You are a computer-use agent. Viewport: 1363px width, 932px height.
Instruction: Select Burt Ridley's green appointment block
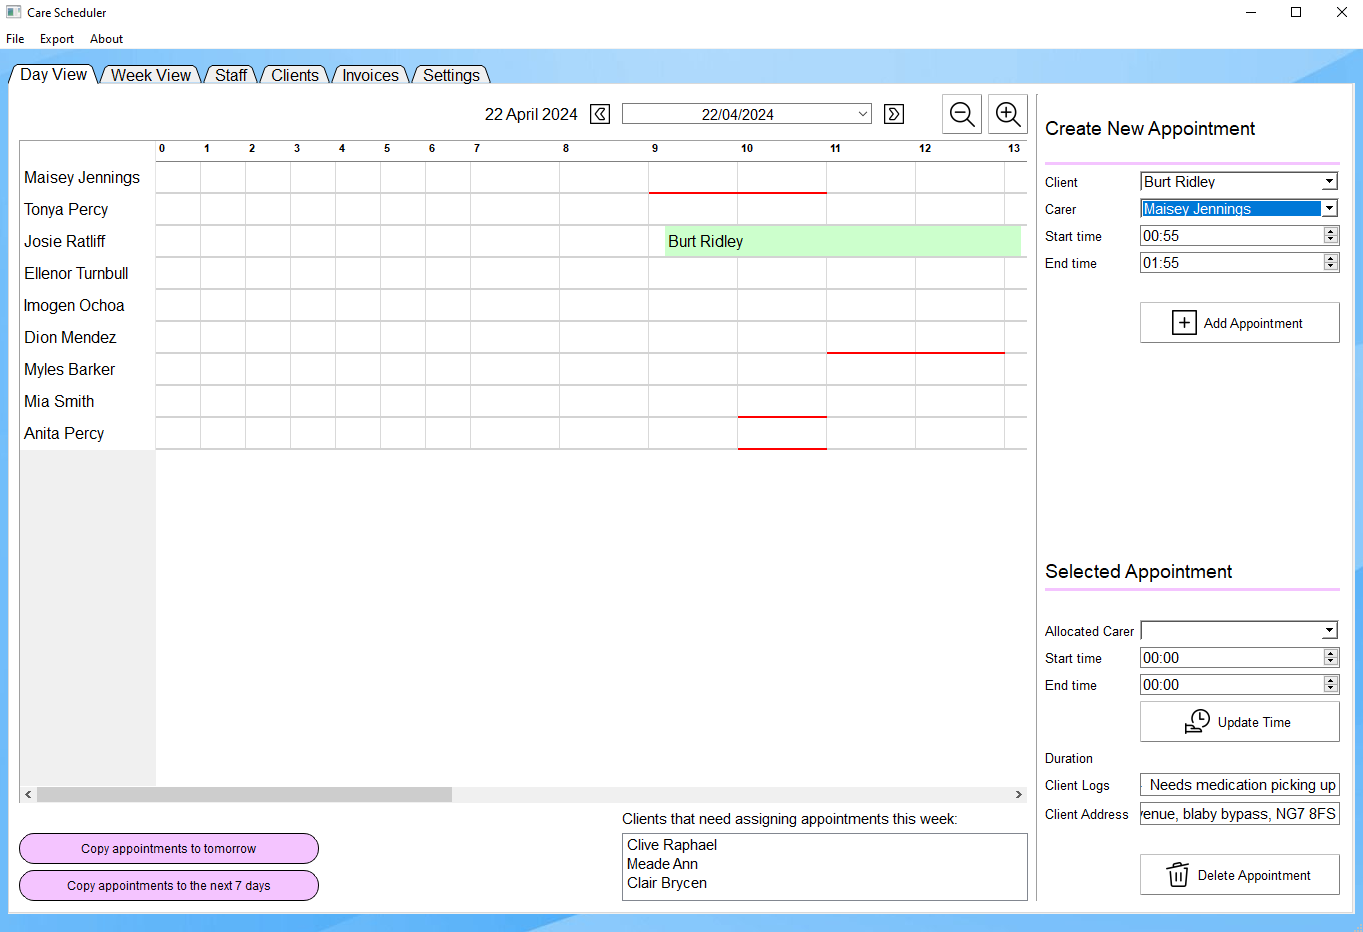coord(842,241)
